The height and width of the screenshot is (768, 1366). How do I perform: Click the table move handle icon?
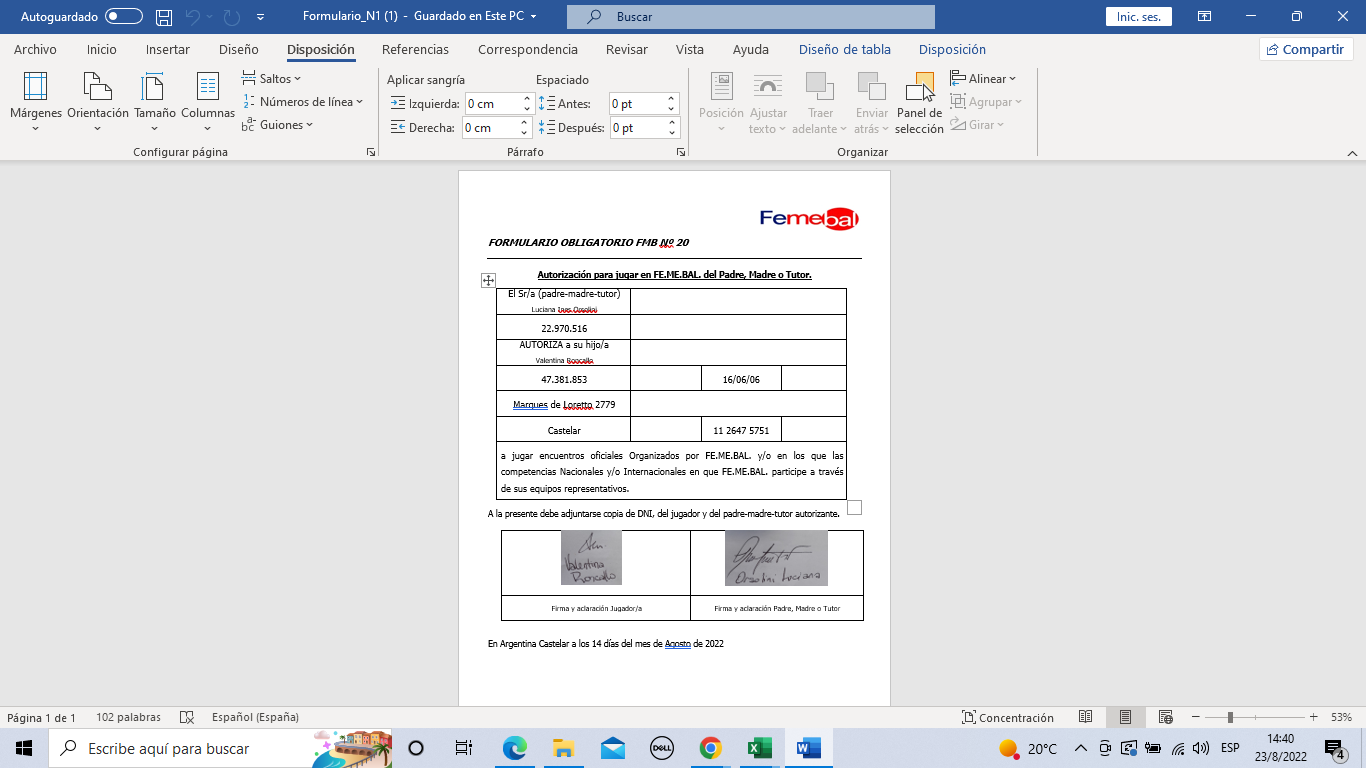click(x=489, y=281)
